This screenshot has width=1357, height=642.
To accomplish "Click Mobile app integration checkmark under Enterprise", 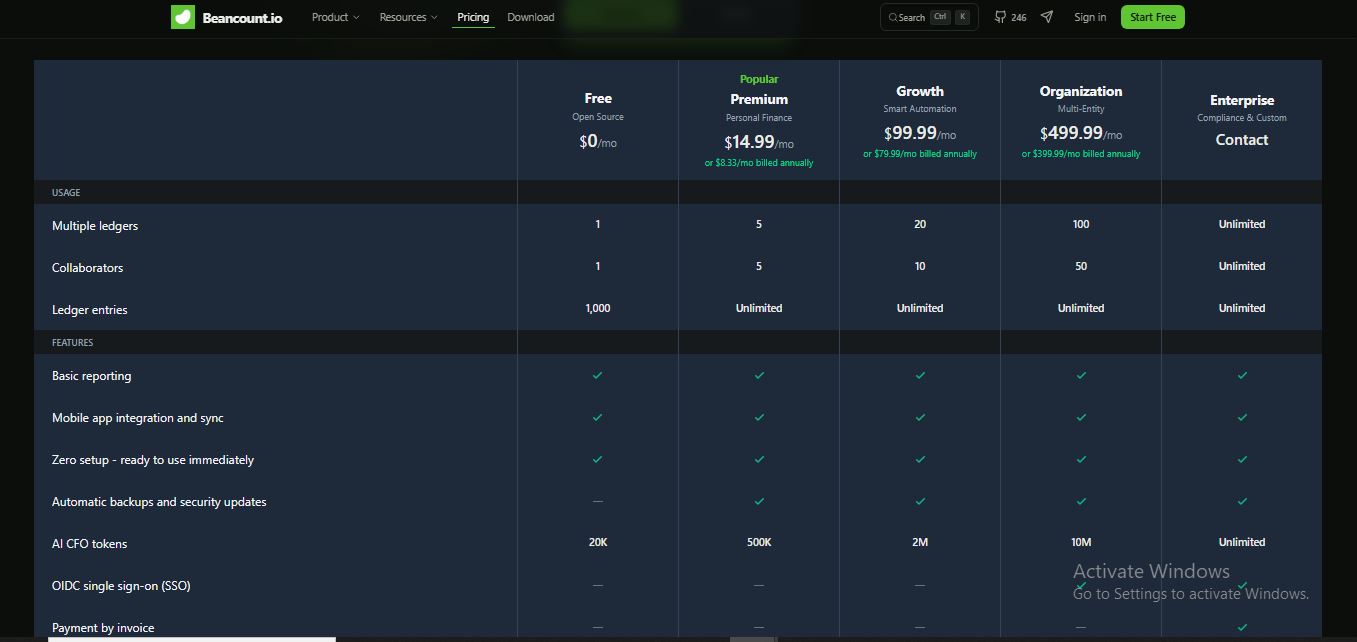I will [x=1242, y=418].
